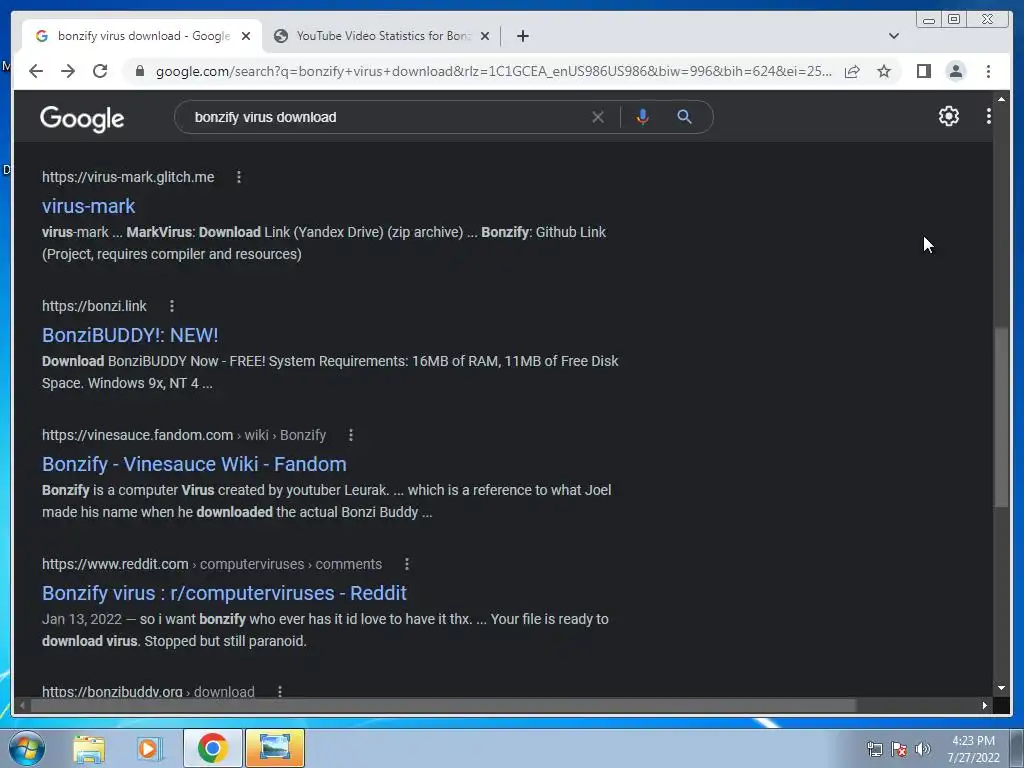Open Bonzify - Vinesauce Wiki - Fandom result
The height and width of the screenshot is (768, 1024).
[194, 464]
